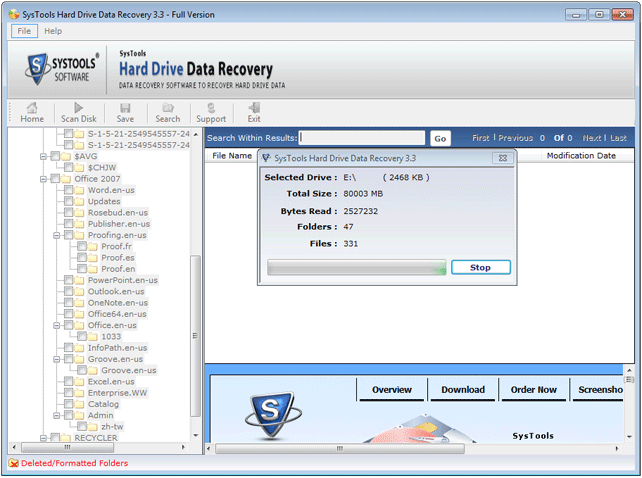Screen dimensions: 642x478
Task: Go to Previous search result
Action: (515, 138)
